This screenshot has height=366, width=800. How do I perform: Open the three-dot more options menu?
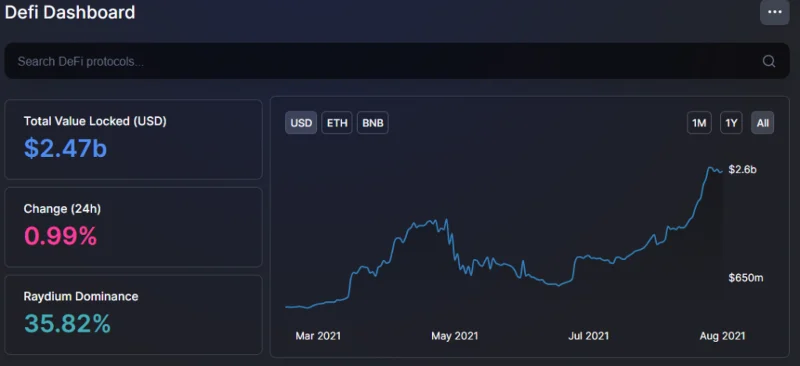point(774,12)
